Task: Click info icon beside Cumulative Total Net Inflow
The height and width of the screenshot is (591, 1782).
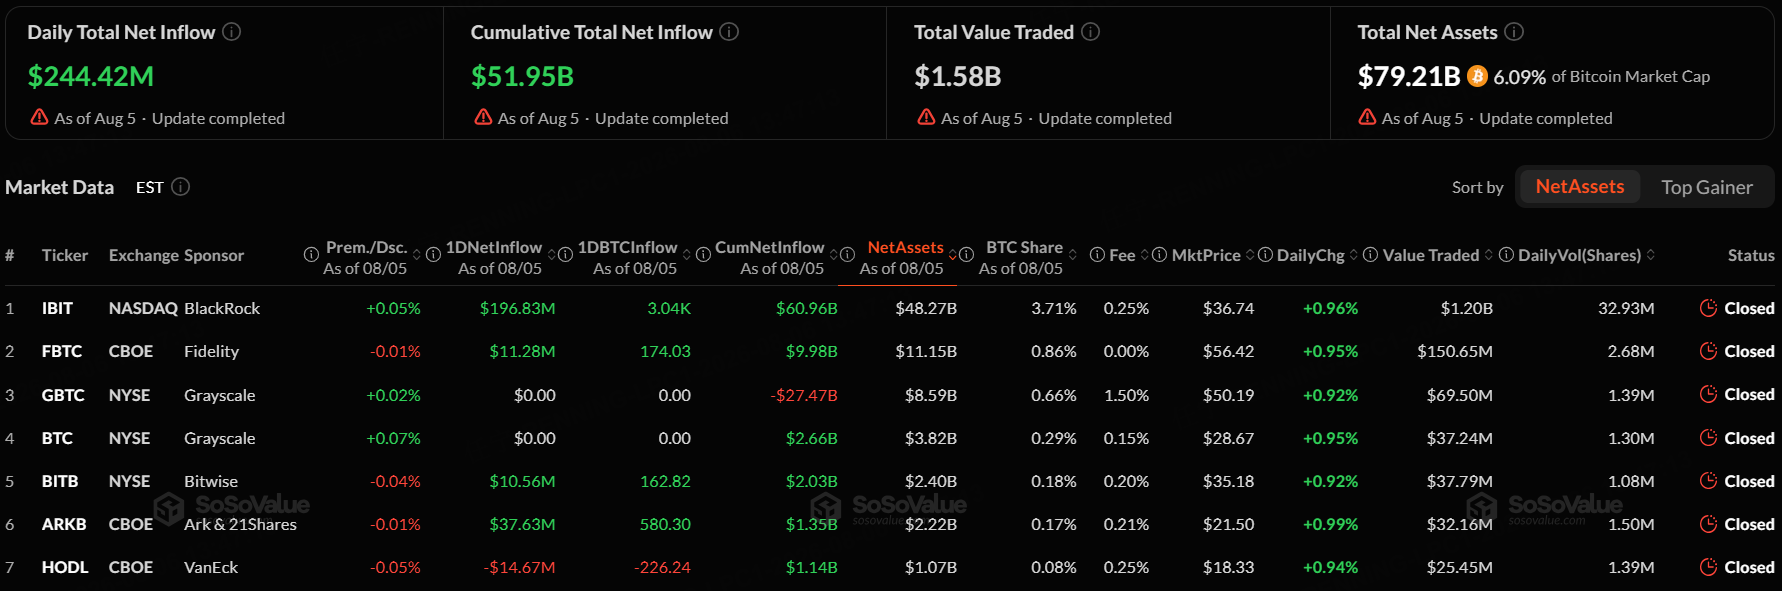Action: tap(729, 32)
